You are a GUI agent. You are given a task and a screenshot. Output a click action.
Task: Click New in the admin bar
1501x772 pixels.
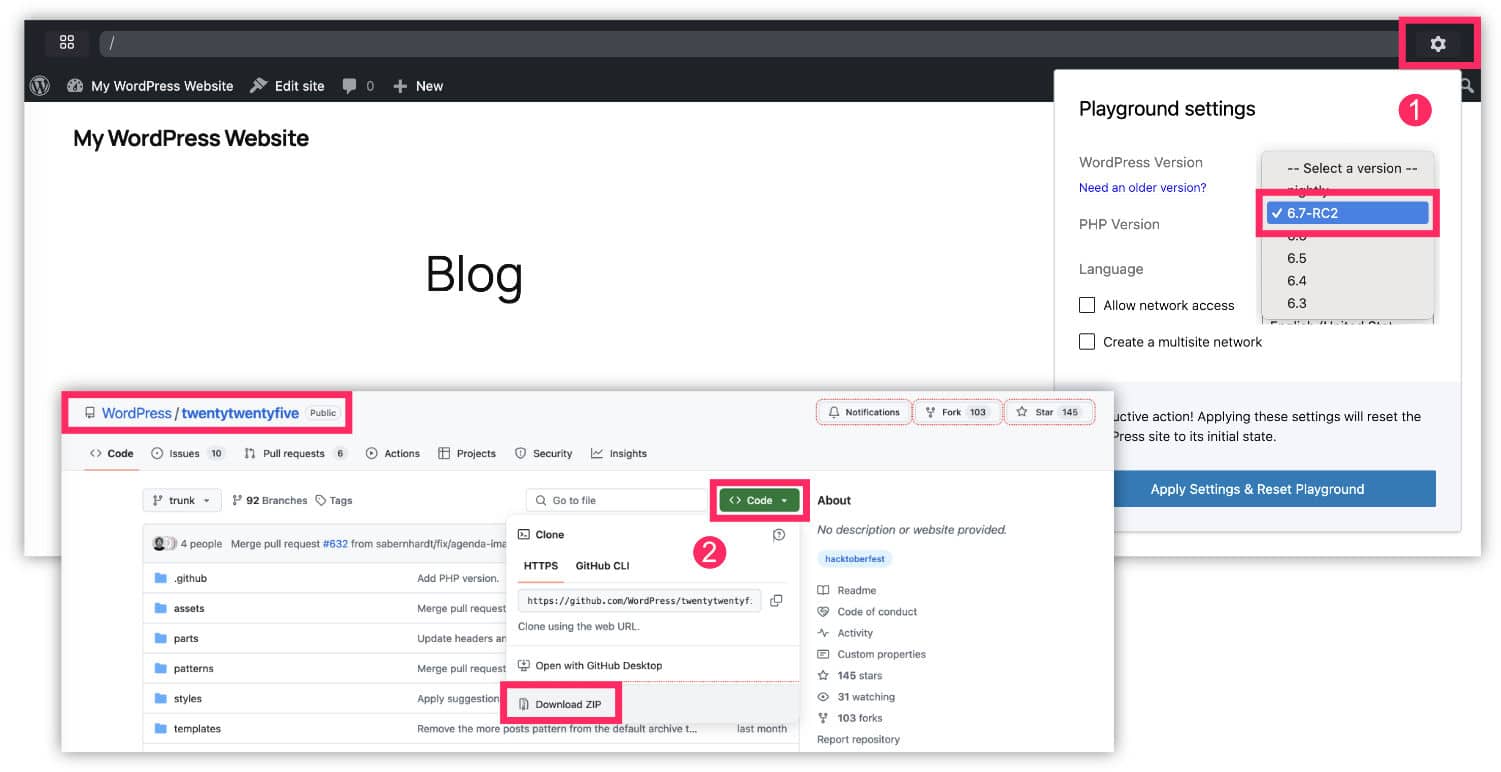click(x=418, y=86)
